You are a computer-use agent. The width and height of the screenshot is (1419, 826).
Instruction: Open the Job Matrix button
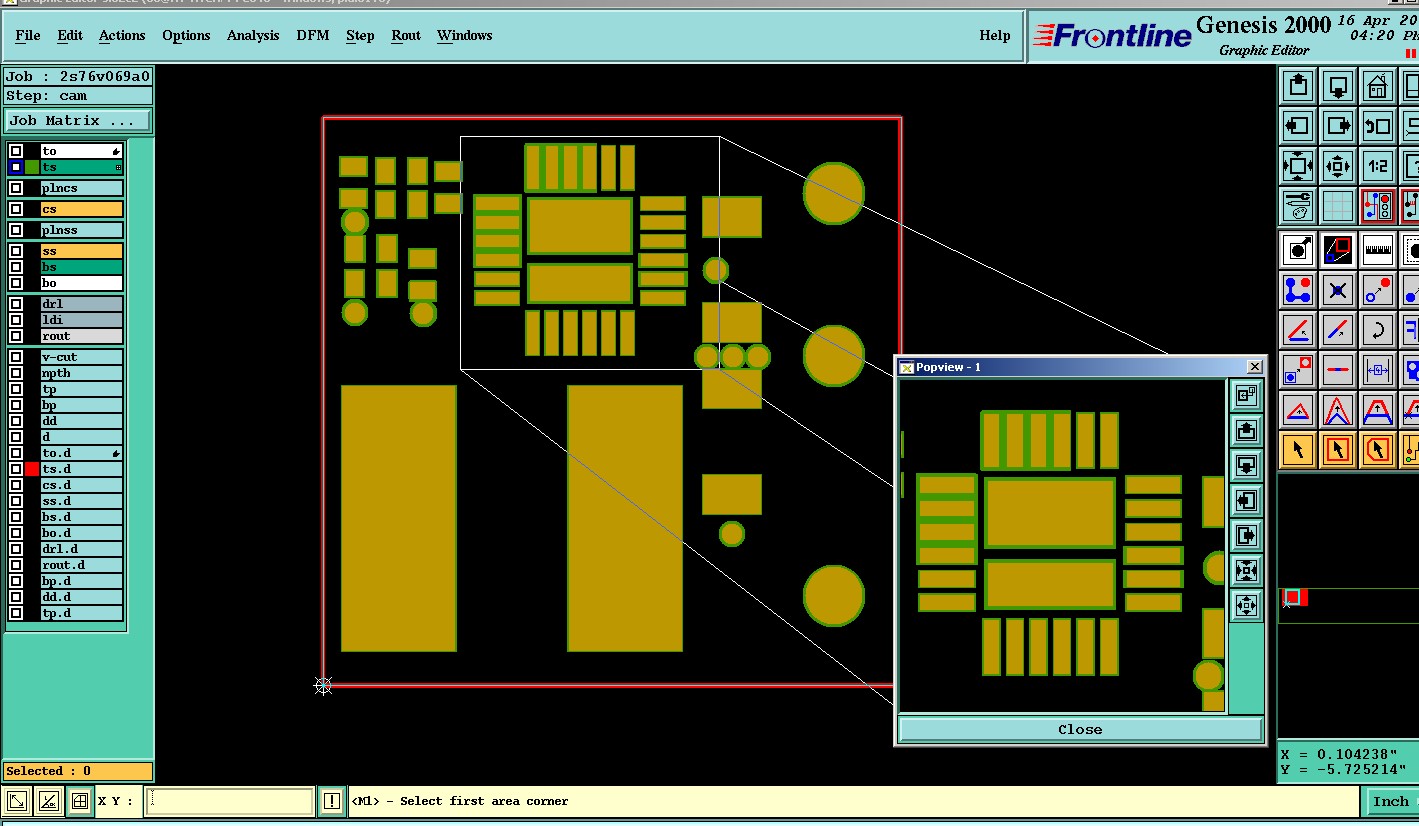(78, 120)
